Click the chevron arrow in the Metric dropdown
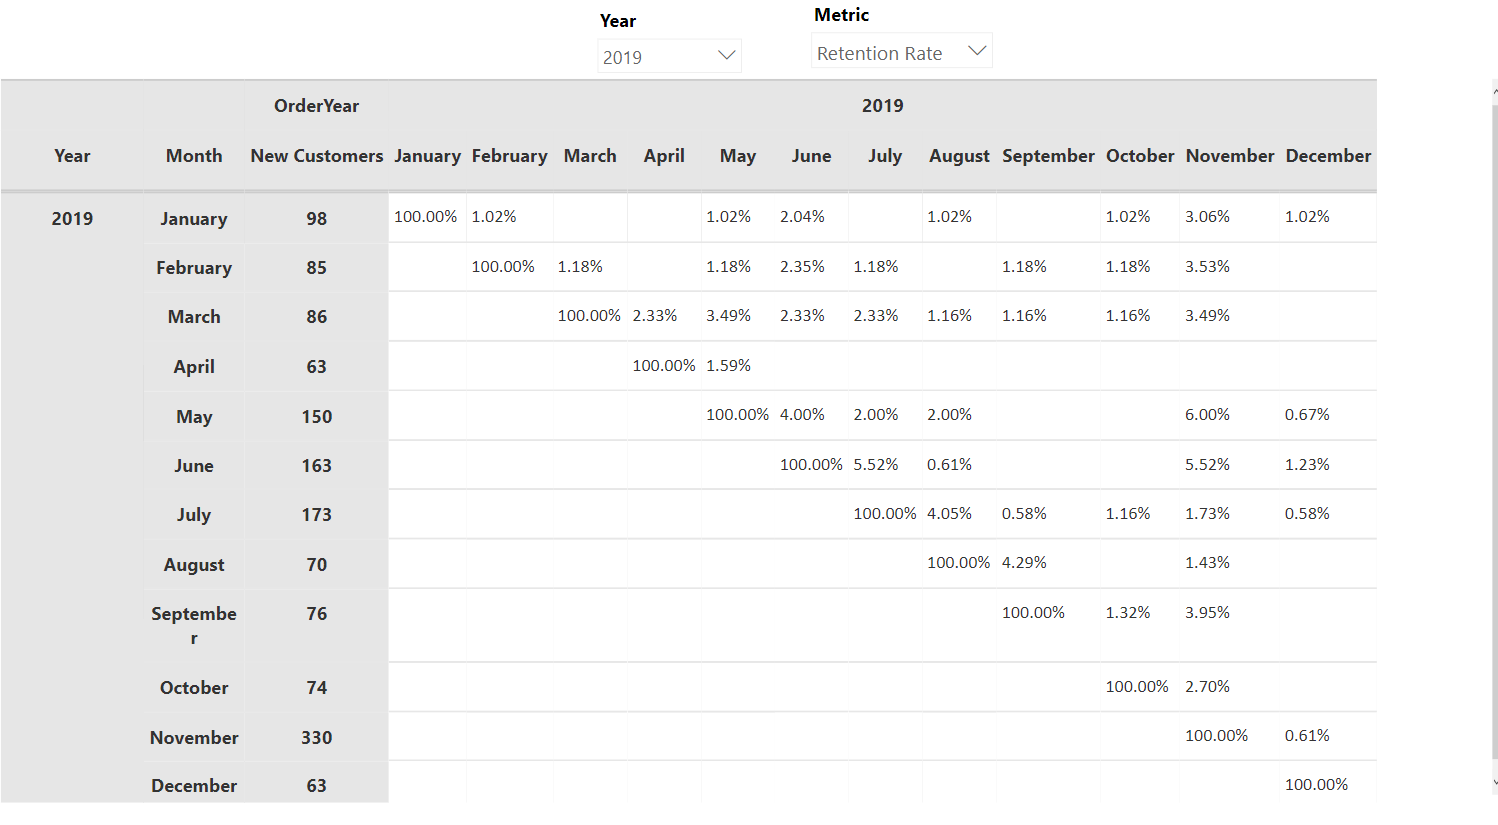Viewport: 1498px width, 825px height. pyautogui.click(x=977, y=51)
